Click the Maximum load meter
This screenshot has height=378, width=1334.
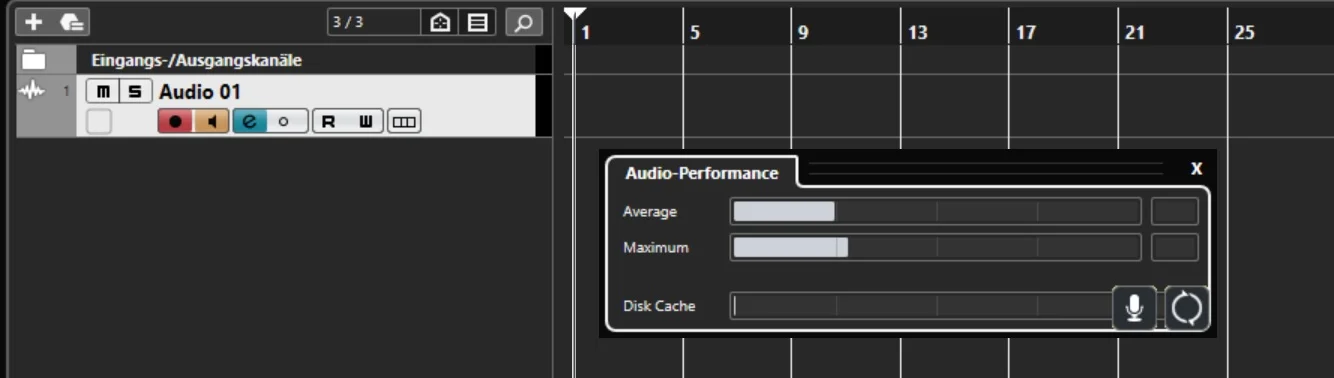click(935, 247)
